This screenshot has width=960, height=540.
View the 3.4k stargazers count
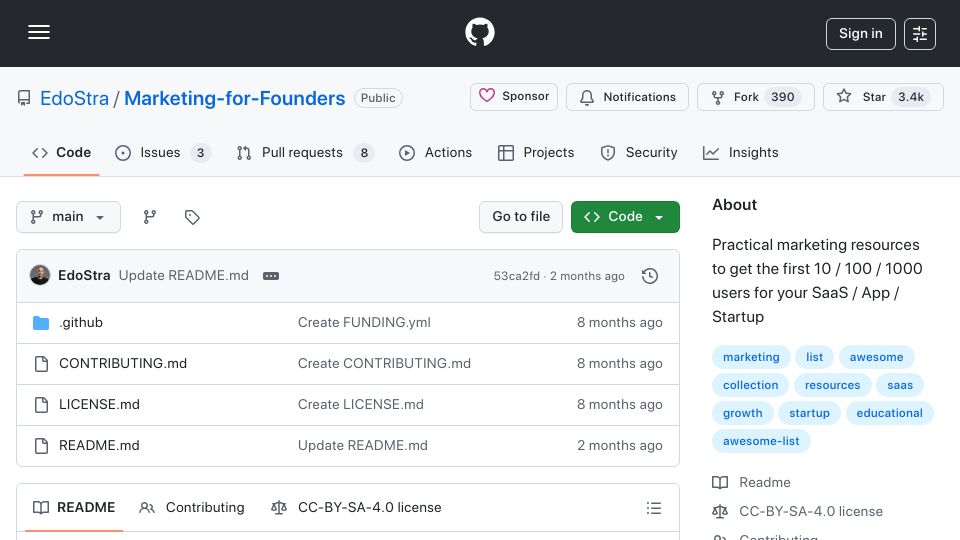pyautogui.click(x=910, y=97)
